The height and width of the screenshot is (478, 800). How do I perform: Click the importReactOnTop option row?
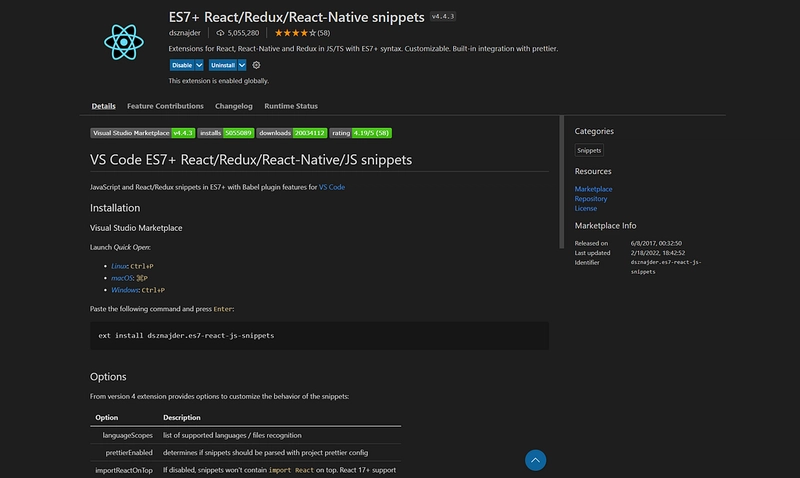[245, 470]
